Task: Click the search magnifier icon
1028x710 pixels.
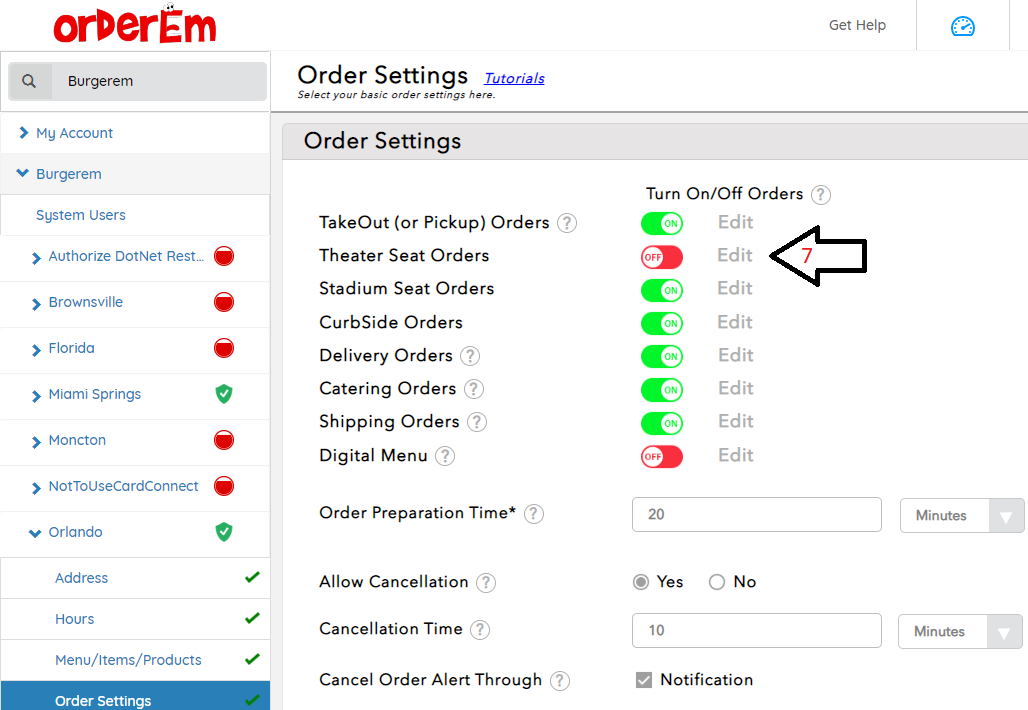Action: (x=29, y=81)
